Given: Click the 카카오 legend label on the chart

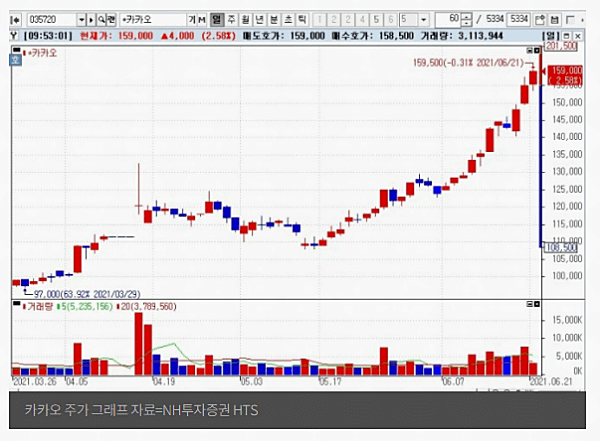Looking at the screenshot, I should coord(42,53).
